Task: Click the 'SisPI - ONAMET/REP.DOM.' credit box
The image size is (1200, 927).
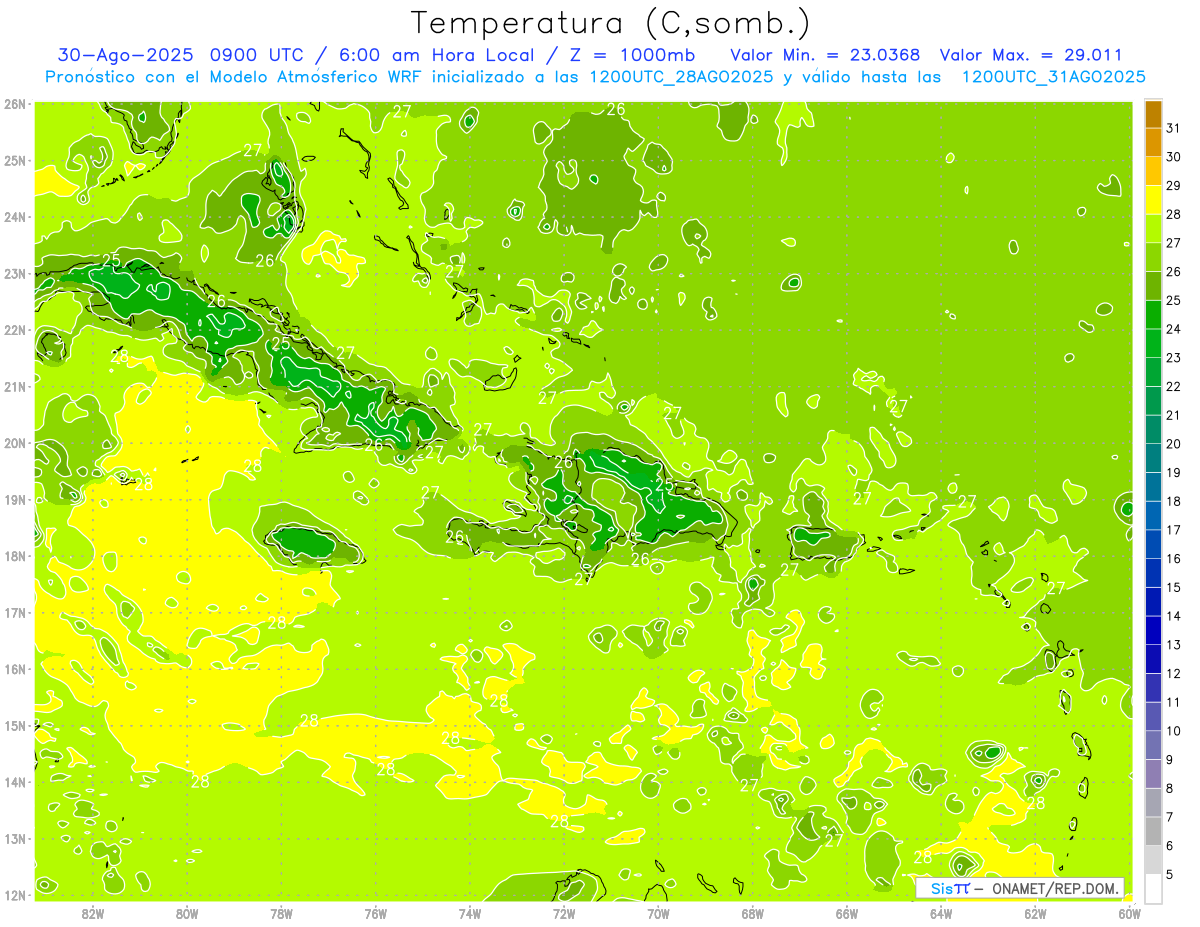Action: [1020, 888]
